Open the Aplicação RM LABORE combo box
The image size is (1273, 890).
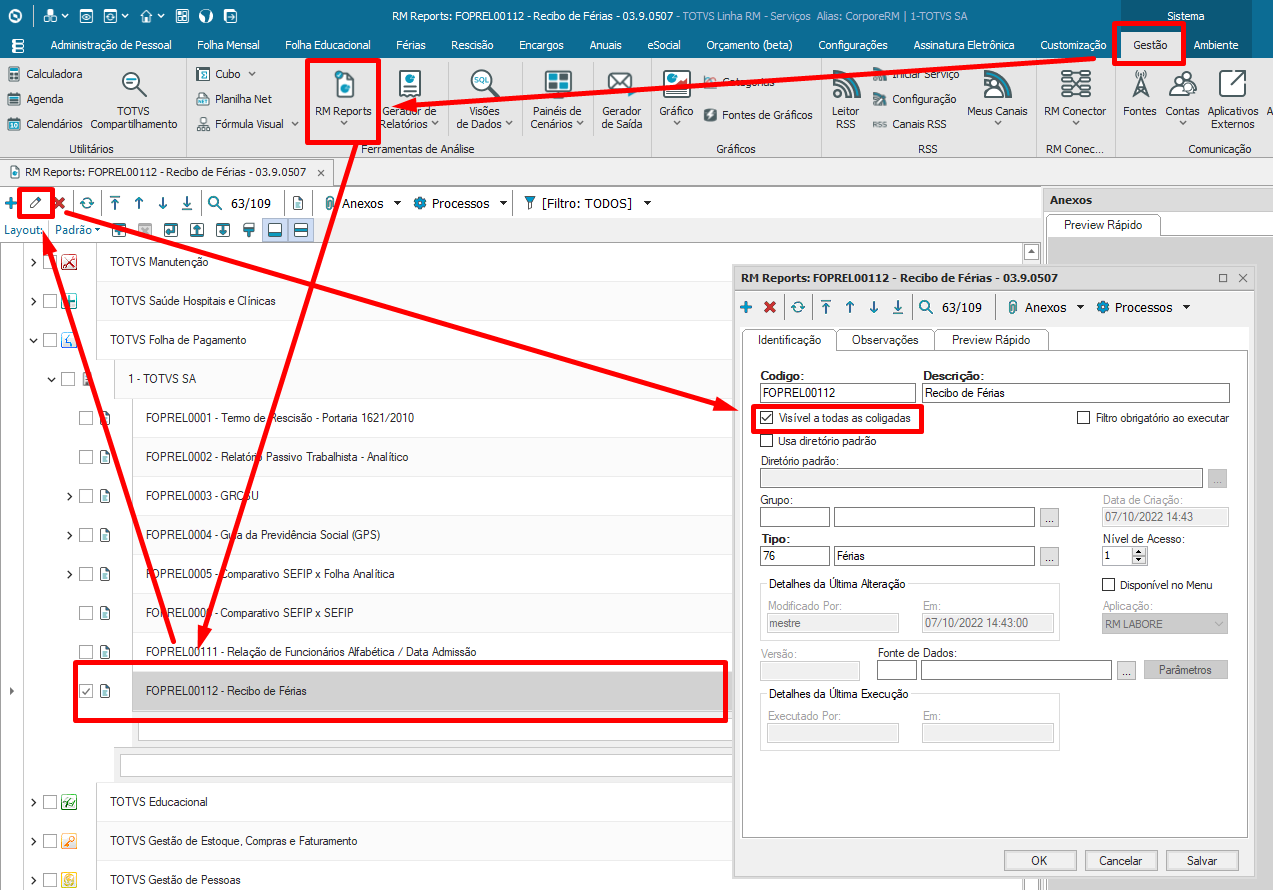point(1164,624)
